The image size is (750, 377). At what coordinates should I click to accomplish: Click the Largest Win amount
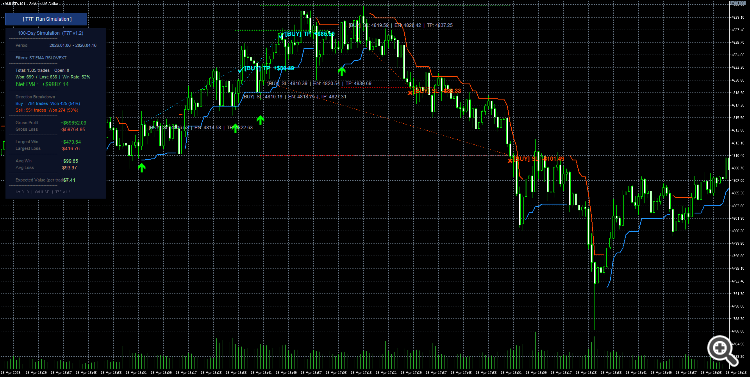pyautogui.click(x=72, y=142)
